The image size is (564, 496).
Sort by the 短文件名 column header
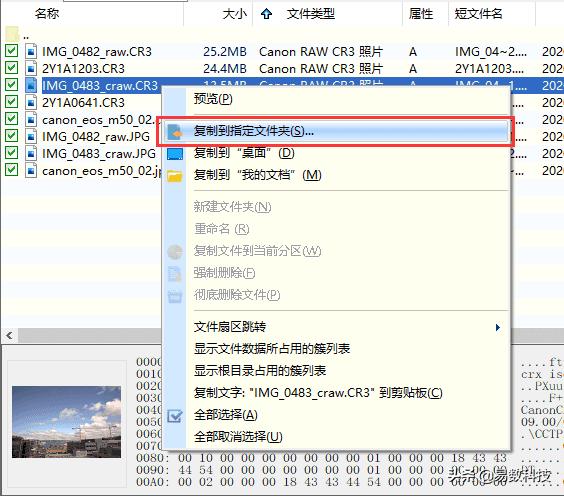click(478, 14)
